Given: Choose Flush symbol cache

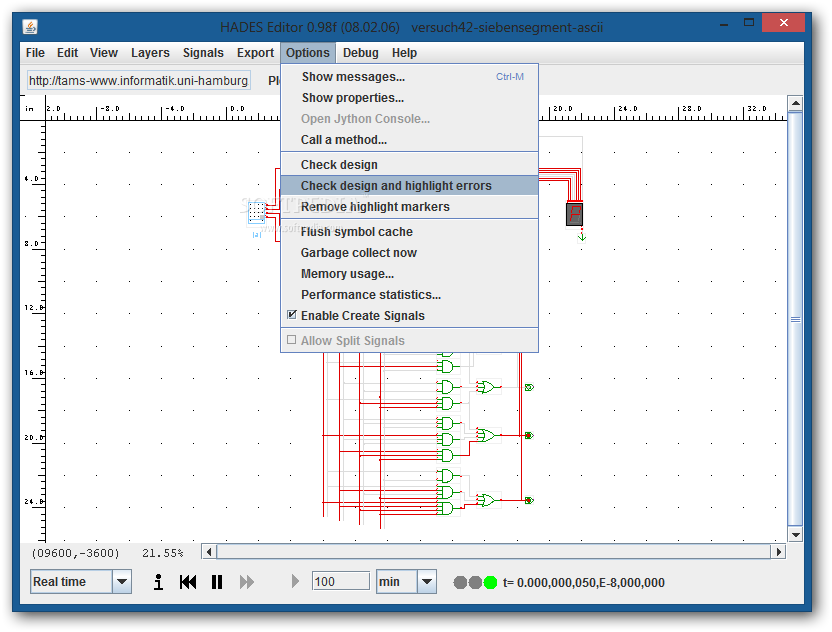Looking at the screenshot, I should (x=409, y=232).
